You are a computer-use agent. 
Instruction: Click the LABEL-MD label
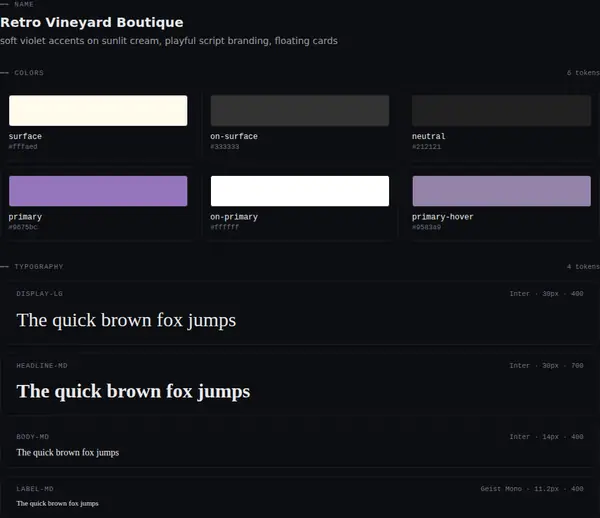point(35,489)
